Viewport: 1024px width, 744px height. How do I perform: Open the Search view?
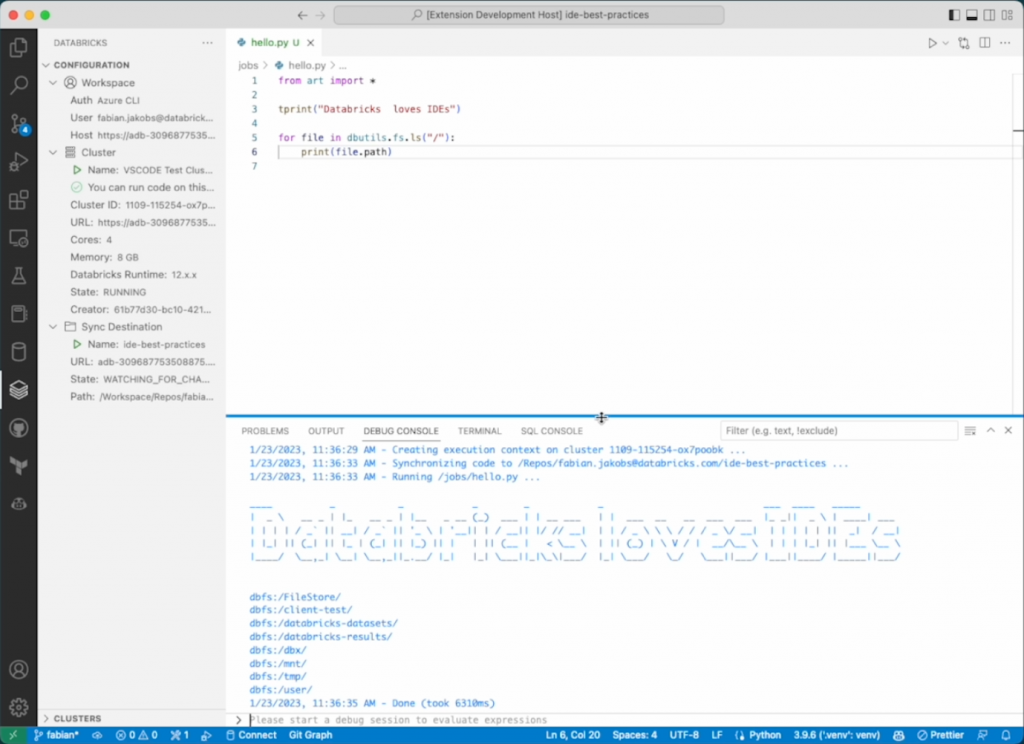(x=18, y=86)
